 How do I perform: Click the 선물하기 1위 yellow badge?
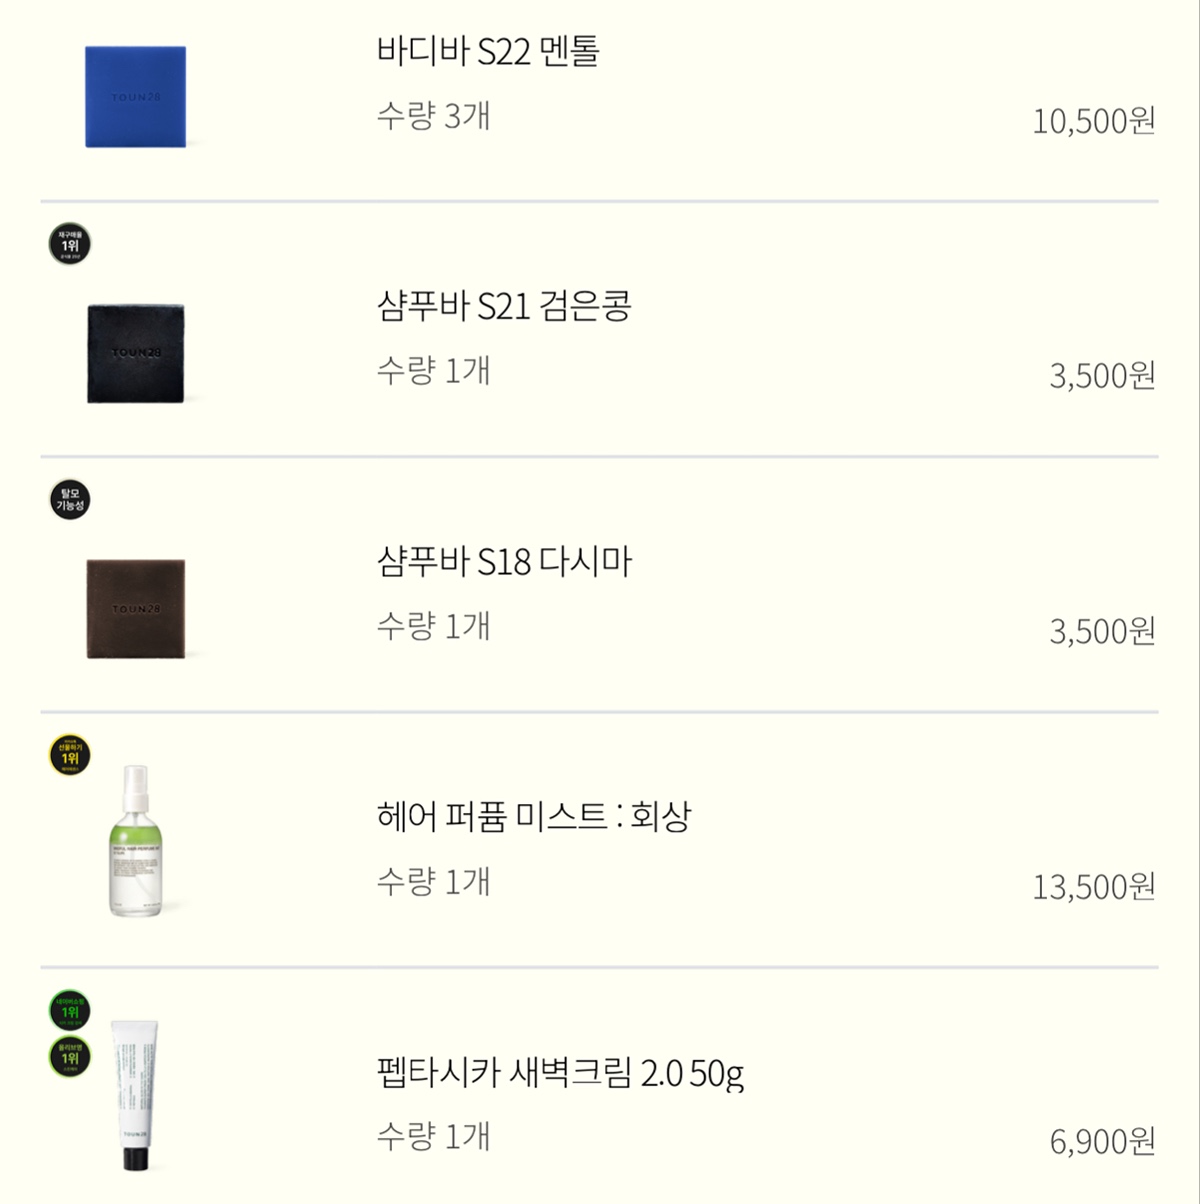pyautogui.click(x=70, y=755)
